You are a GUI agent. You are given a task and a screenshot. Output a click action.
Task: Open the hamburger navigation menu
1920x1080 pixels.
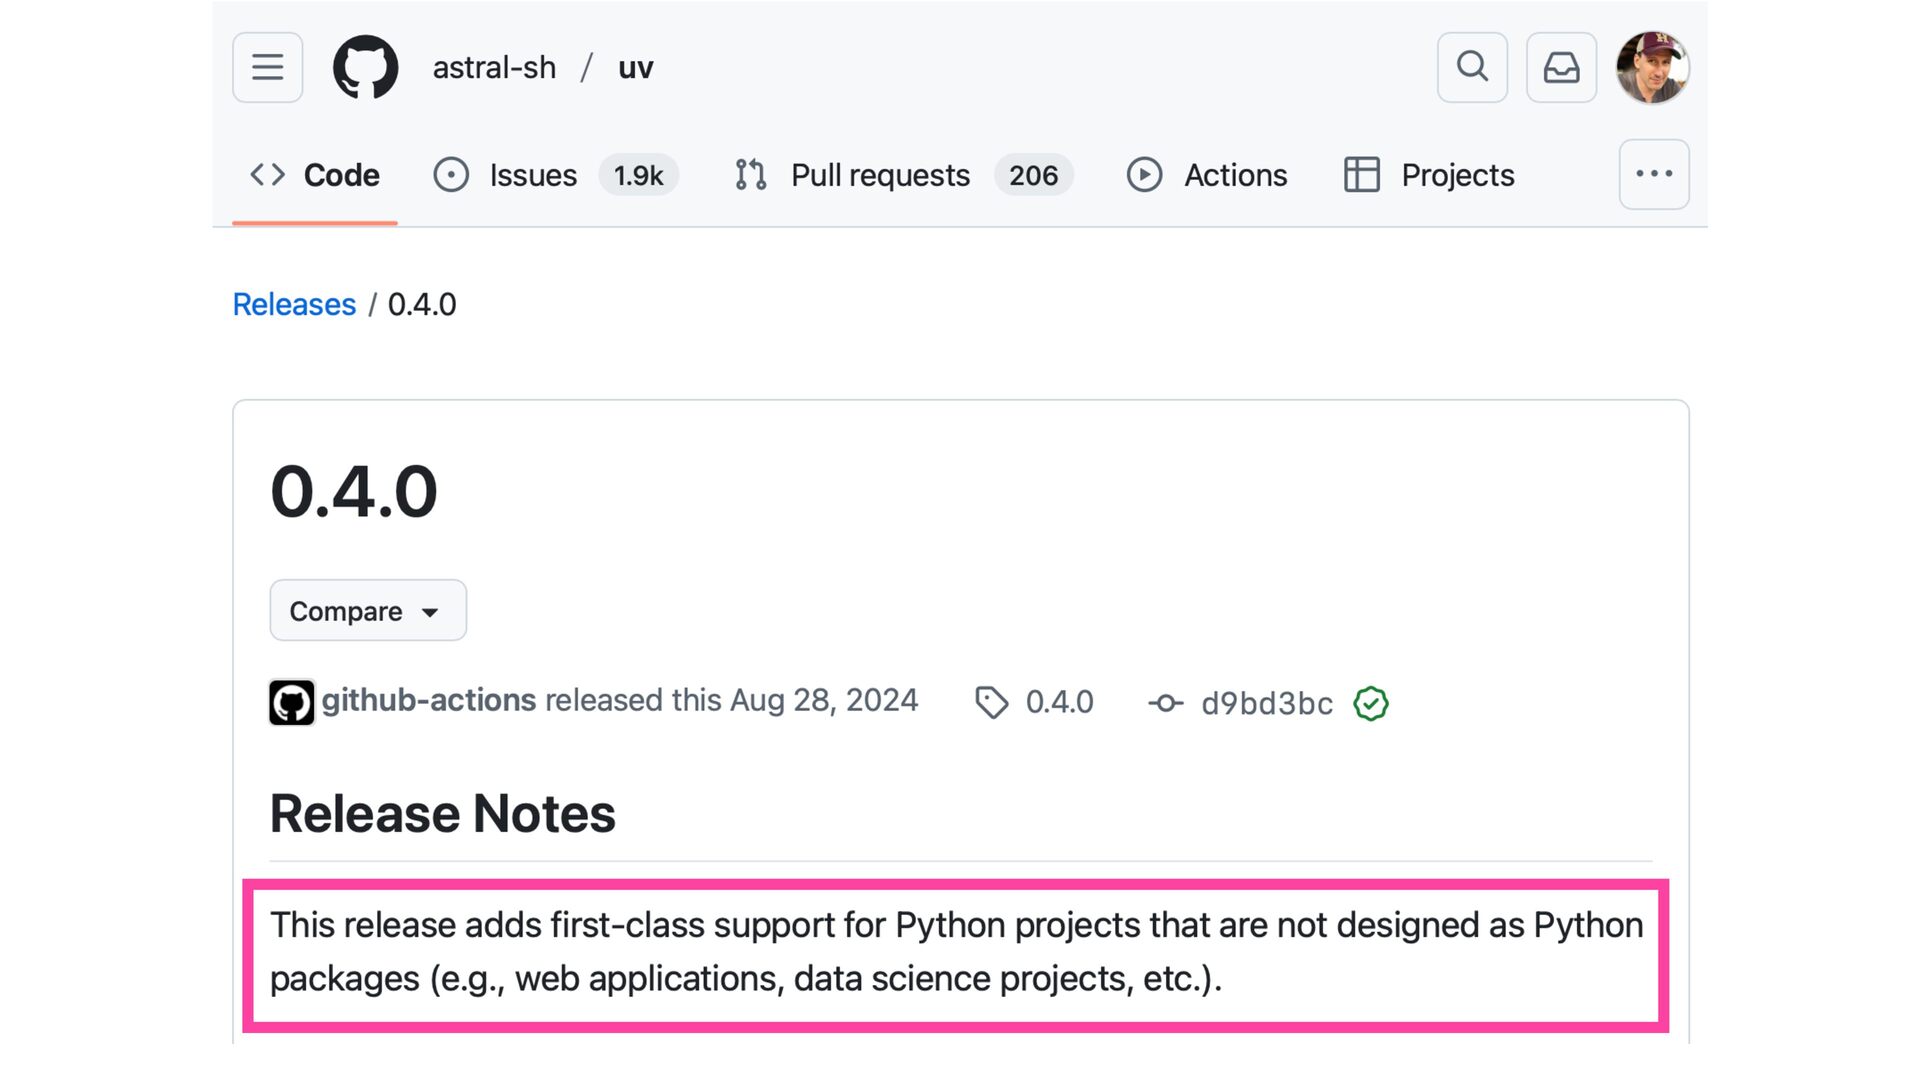click(x=267, y=67)
